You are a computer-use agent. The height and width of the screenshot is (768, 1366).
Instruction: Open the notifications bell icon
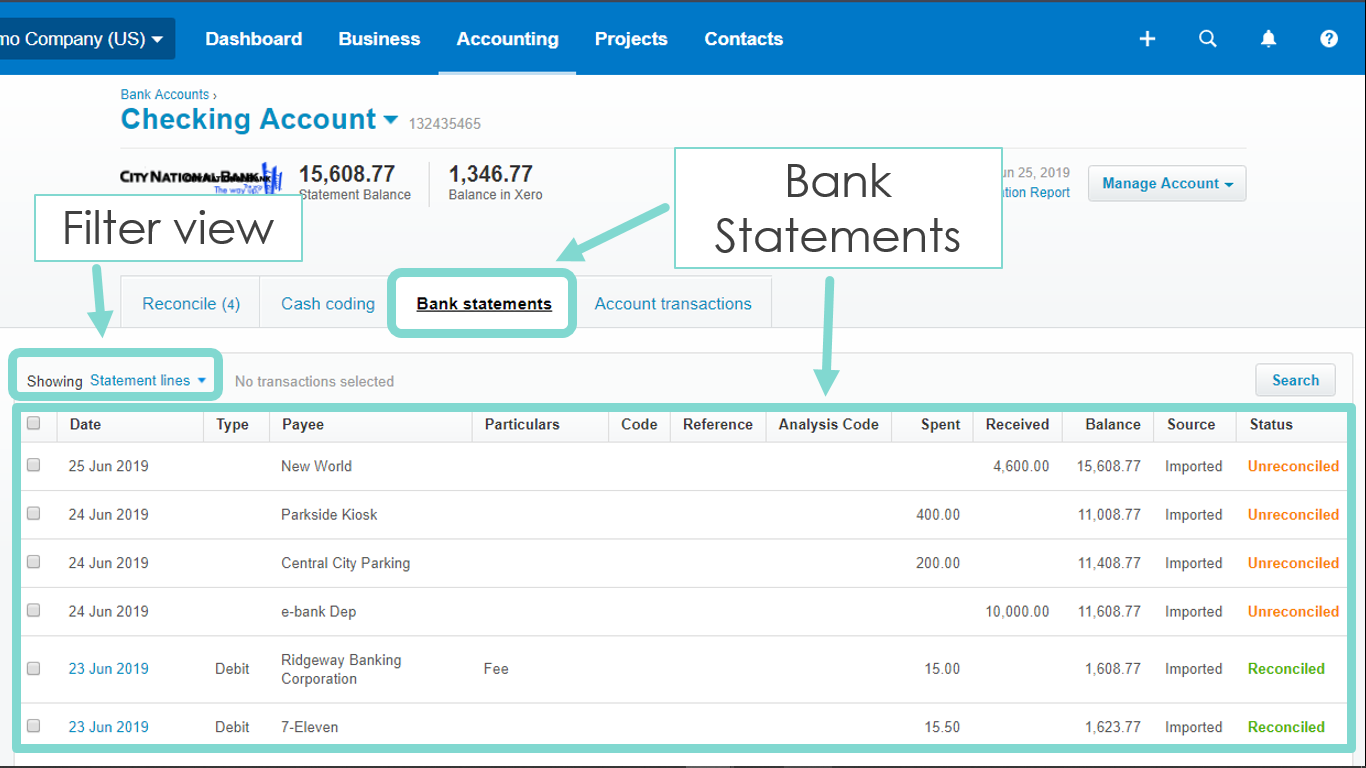(x=1268, y=38)
